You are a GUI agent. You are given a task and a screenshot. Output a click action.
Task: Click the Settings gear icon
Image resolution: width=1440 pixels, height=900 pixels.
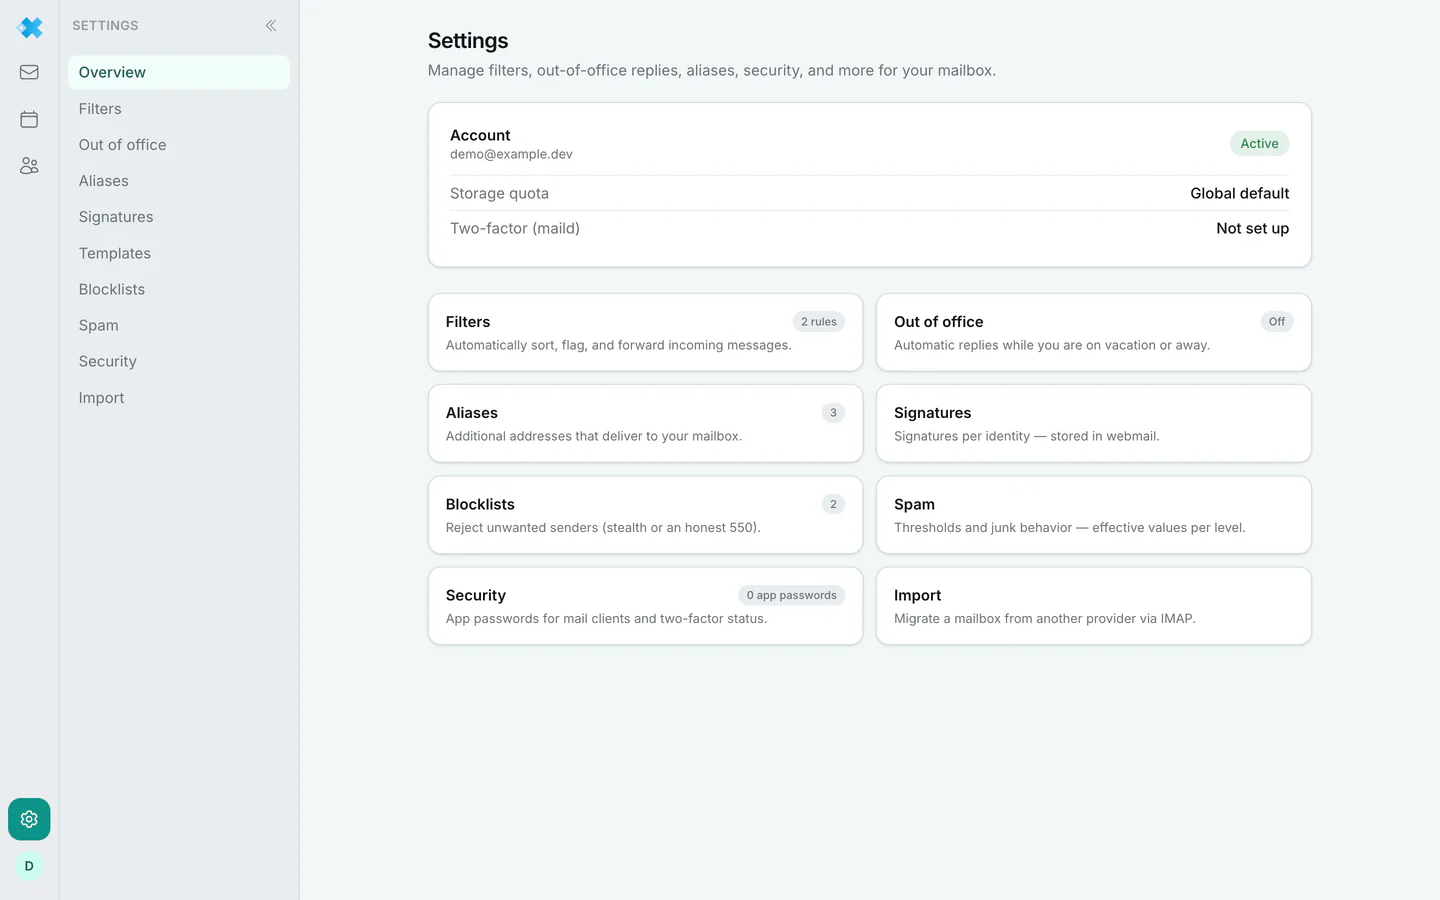(29, 819)
